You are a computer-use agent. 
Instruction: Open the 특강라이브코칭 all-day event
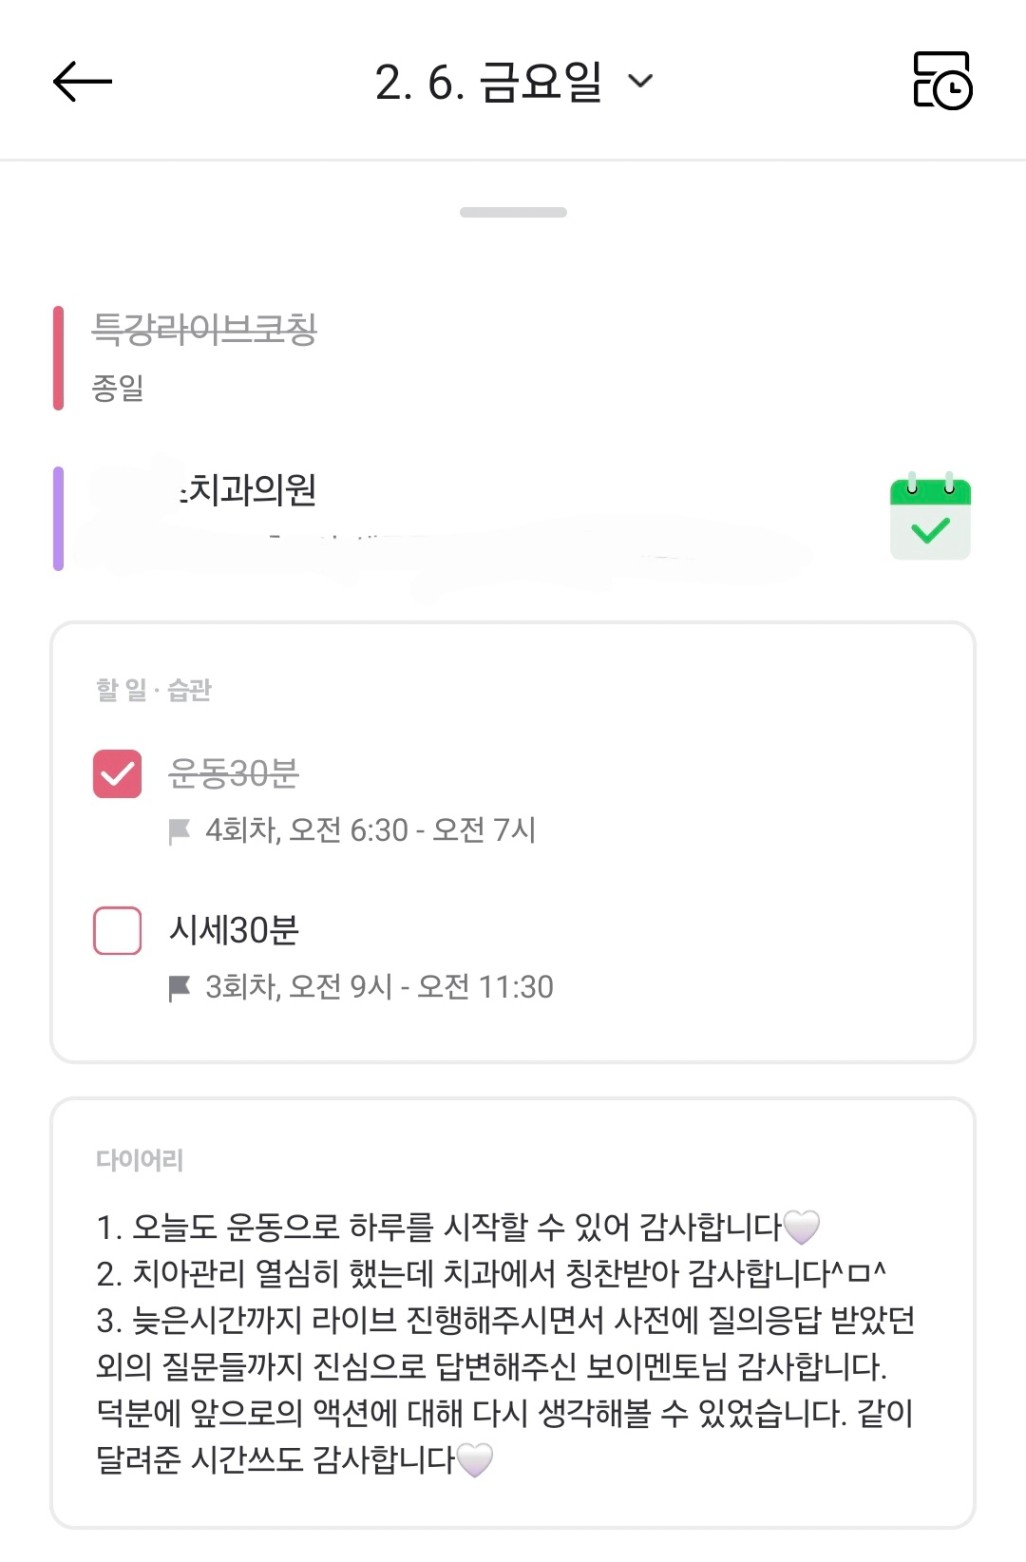click(x=204, y=329)
